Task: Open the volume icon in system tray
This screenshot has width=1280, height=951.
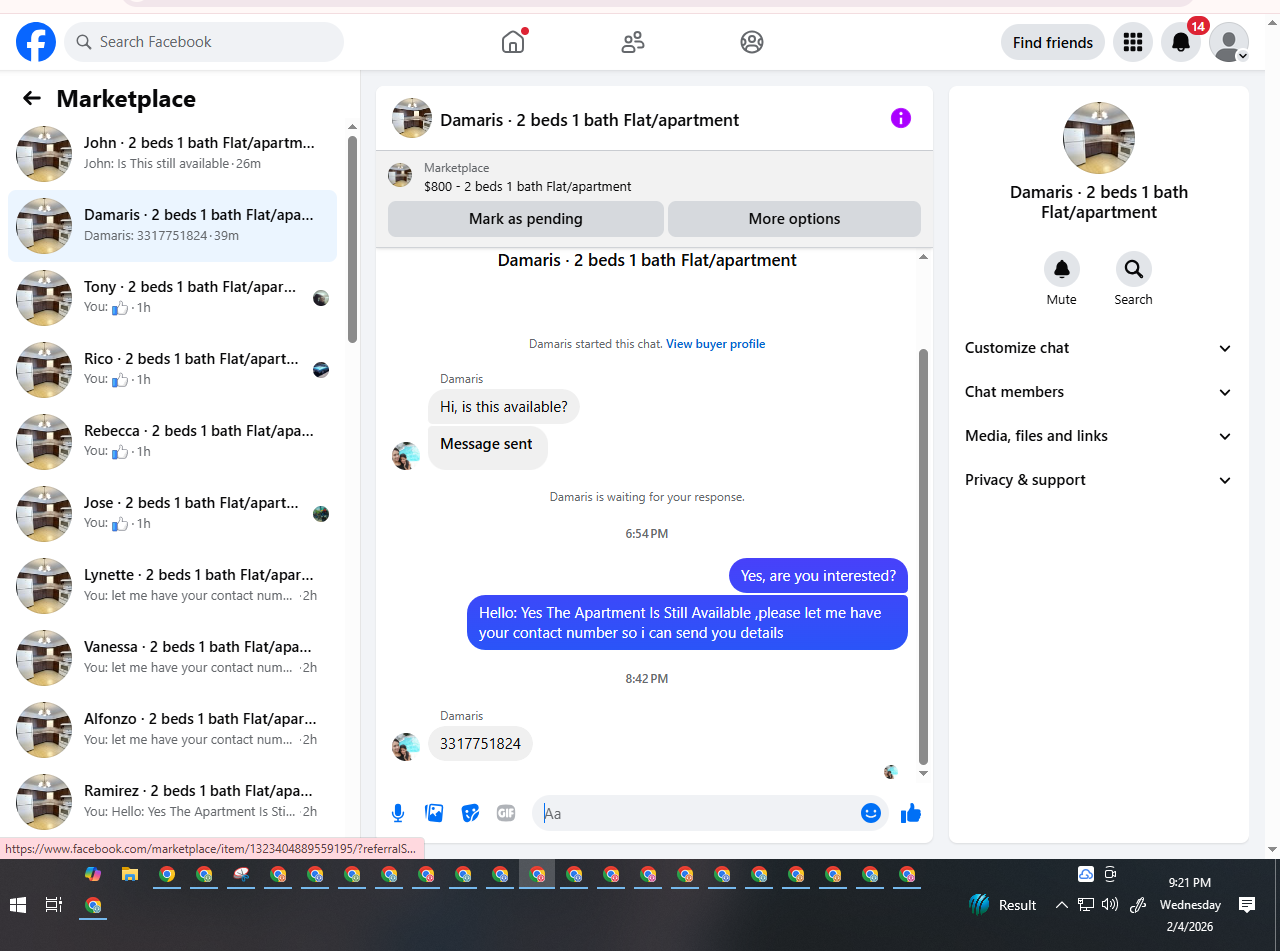Action: 1110,905
